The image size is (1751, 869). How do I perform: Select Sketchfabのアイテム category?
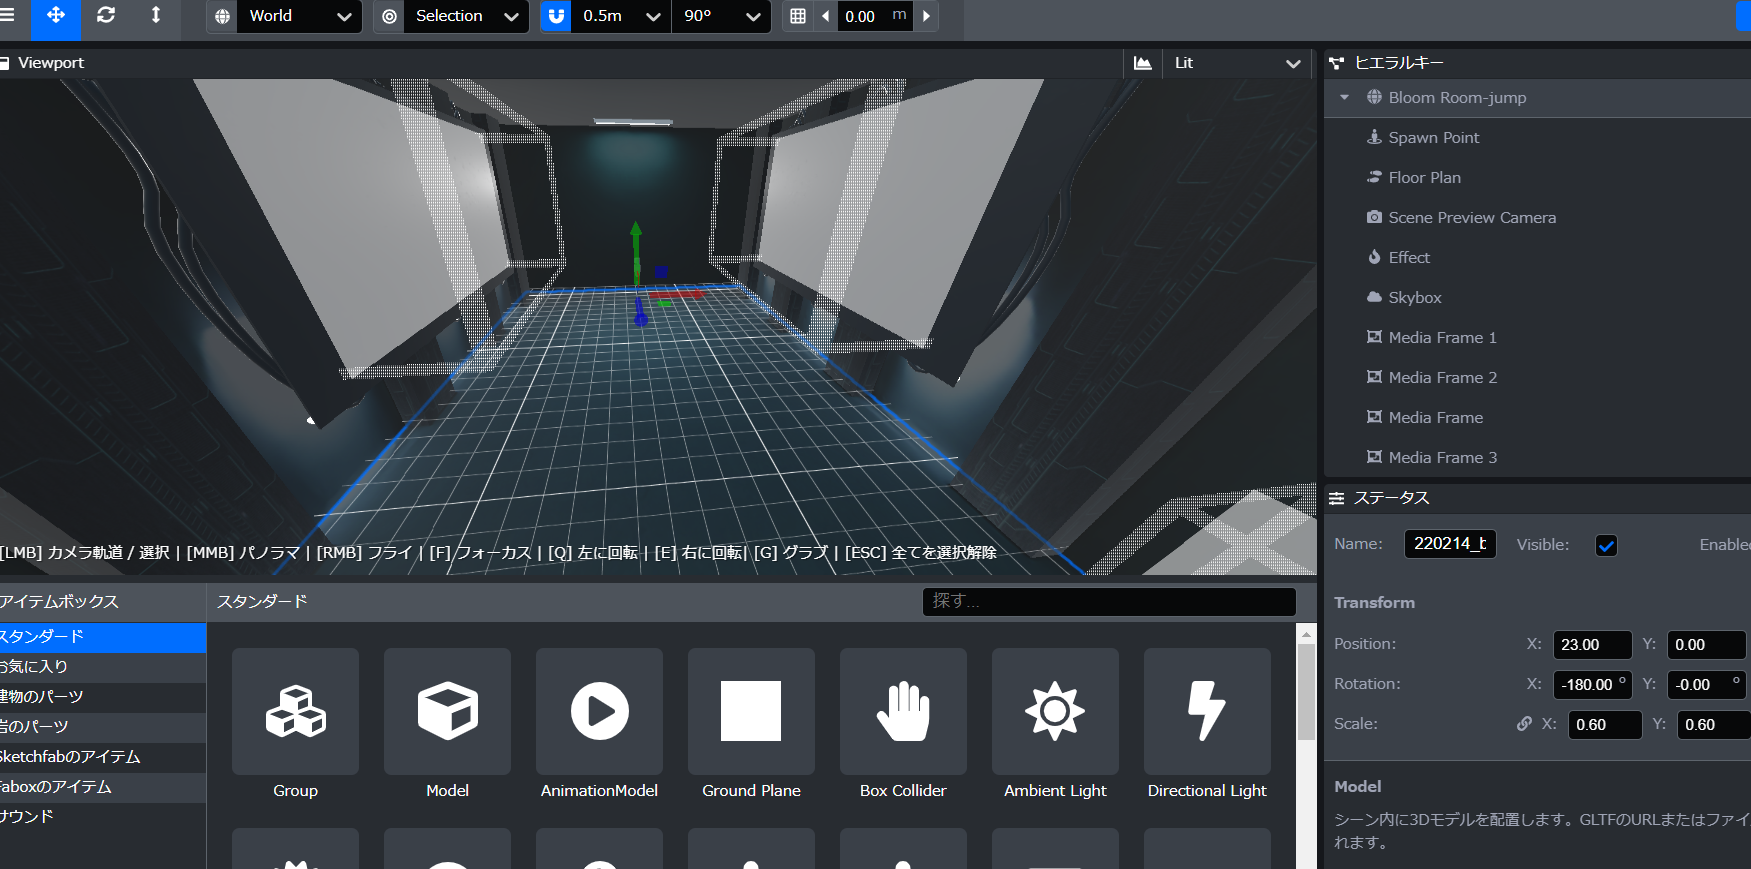coord(103,757)
